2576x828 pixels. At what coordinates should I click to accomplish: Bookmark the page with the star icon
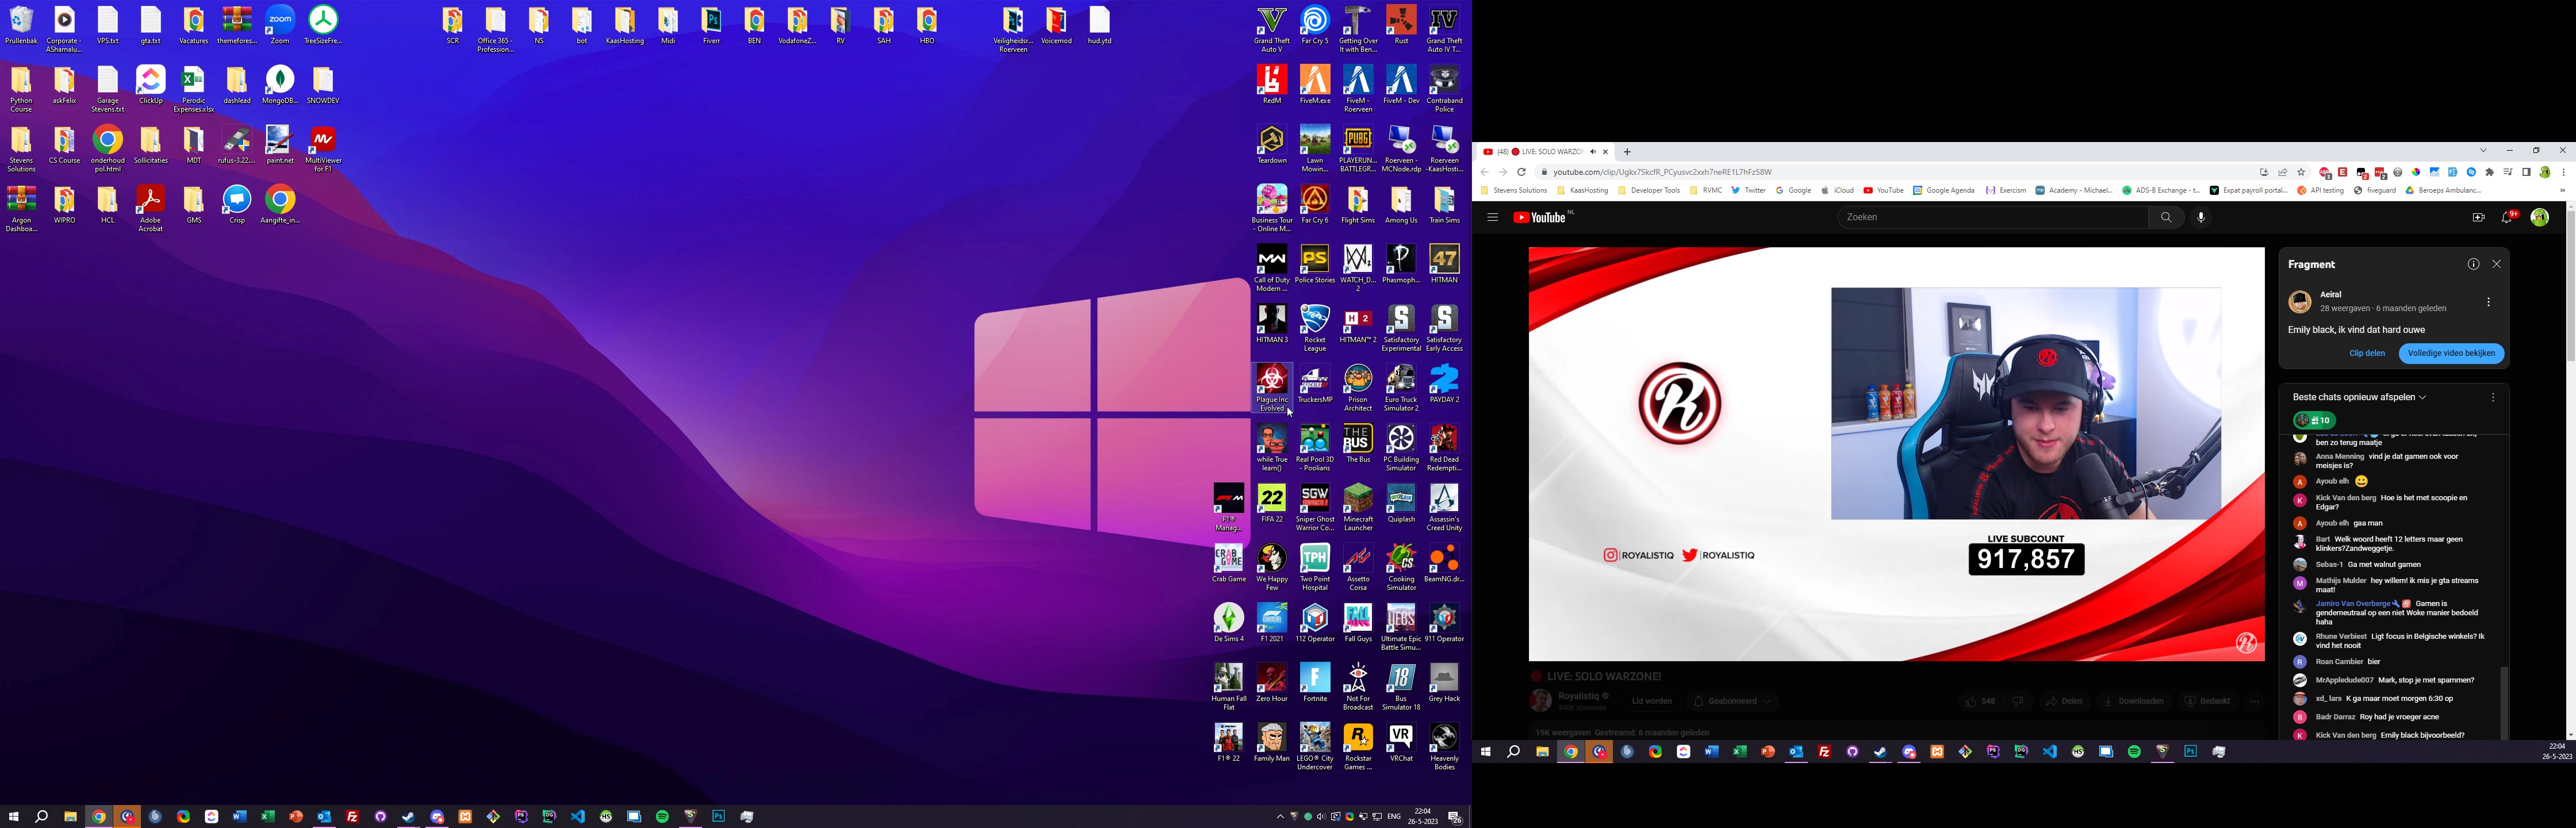2301,172
